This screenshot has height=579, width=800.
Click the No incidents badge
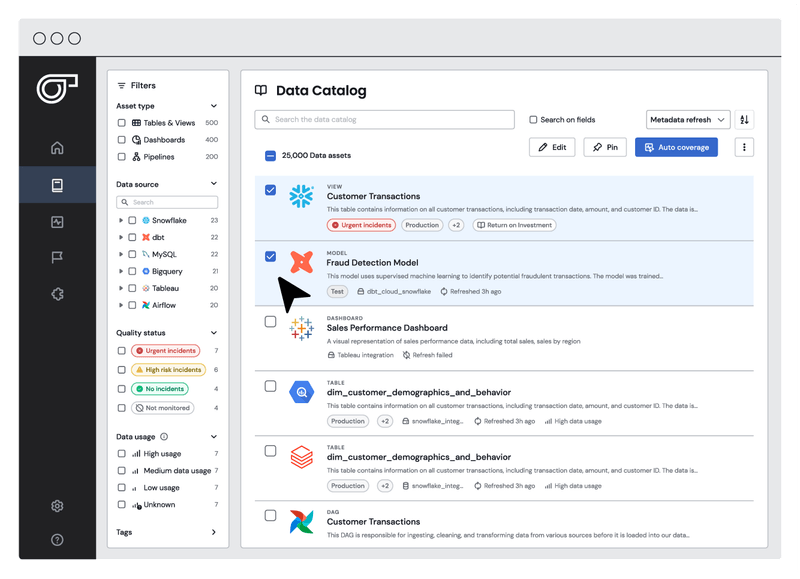pos(160,389)
